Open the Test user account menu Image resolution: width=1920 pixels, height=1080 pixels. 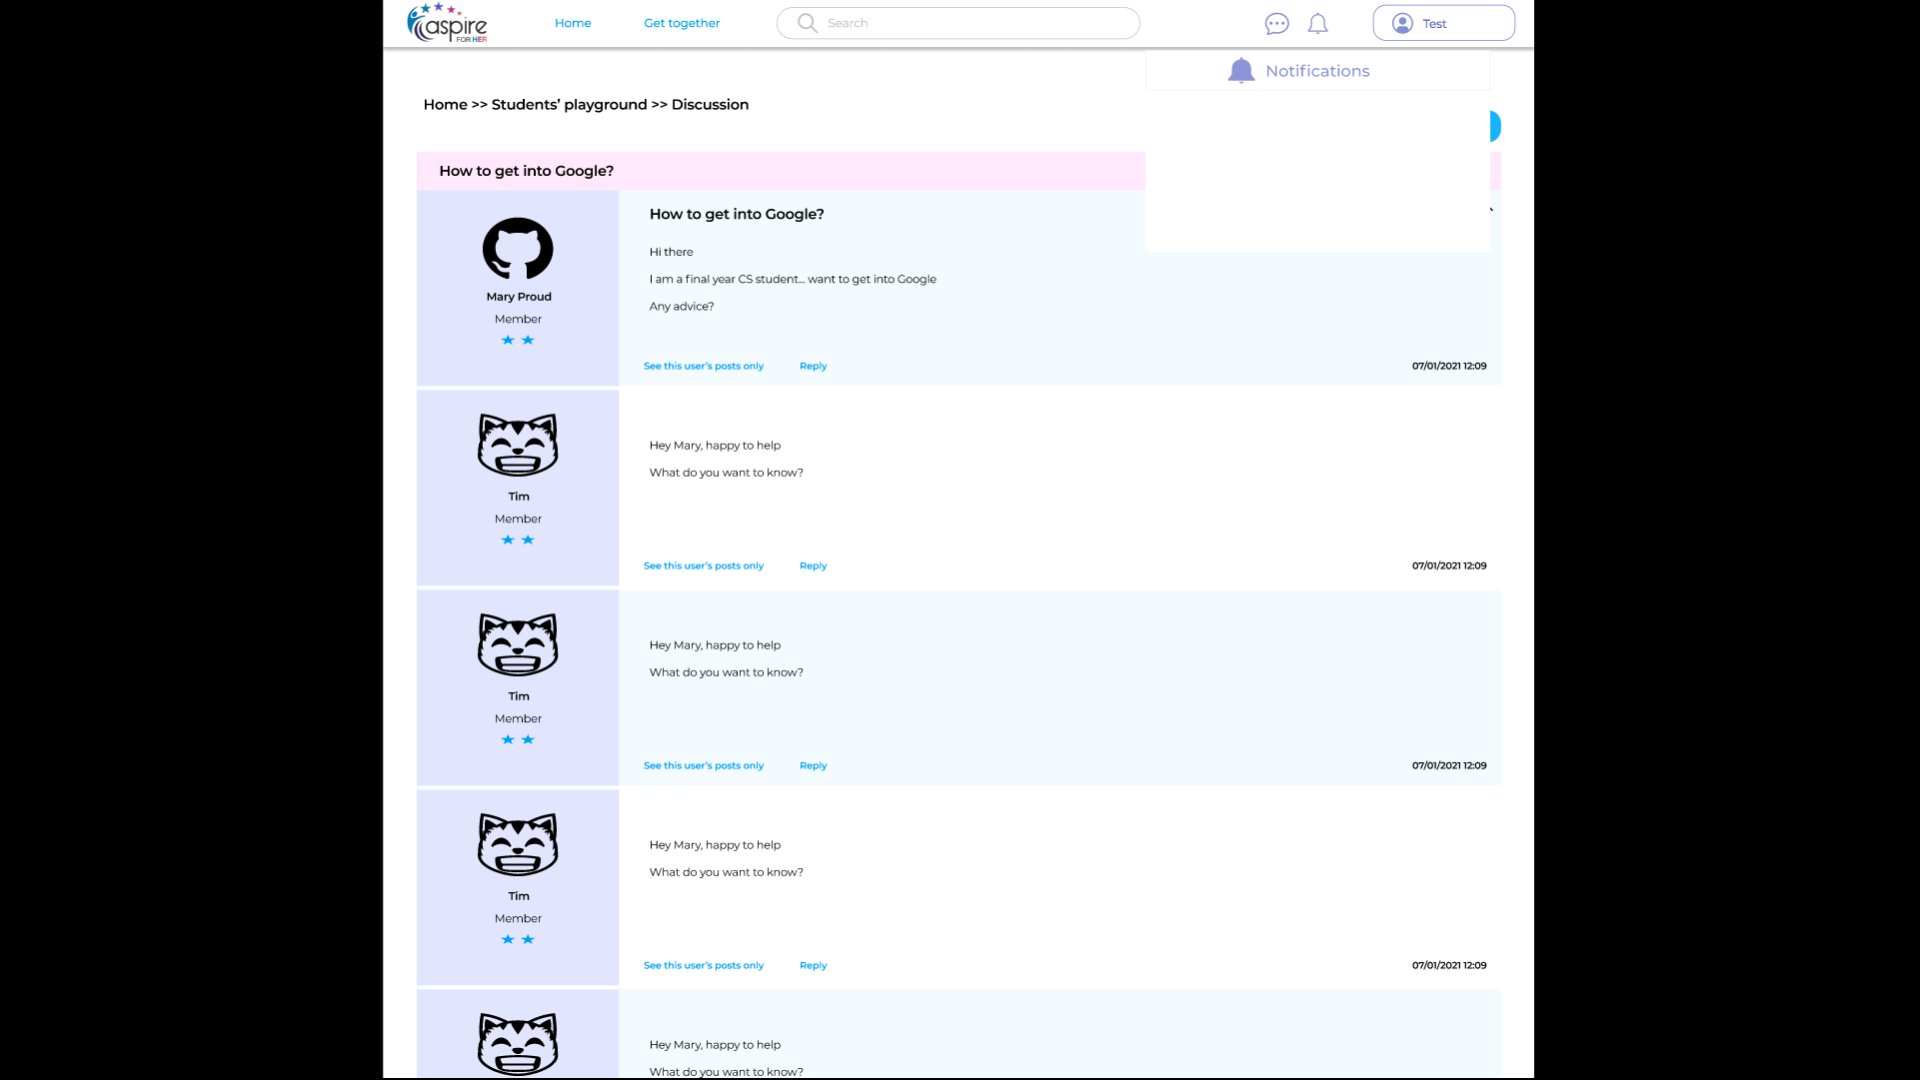(1443, 24)
